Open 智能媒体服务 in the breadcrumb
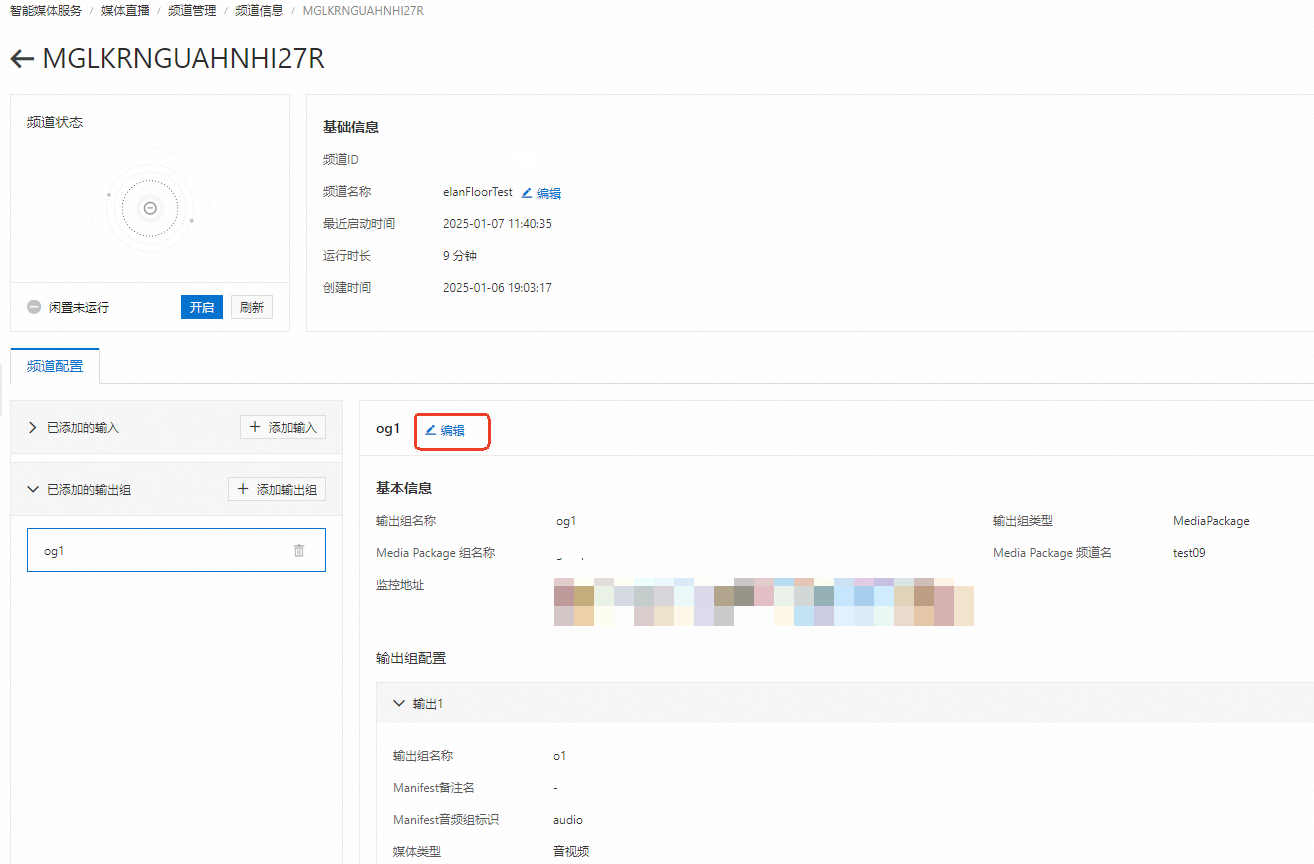This screenshot has width=1314, height=864. (x=46, y=10)
